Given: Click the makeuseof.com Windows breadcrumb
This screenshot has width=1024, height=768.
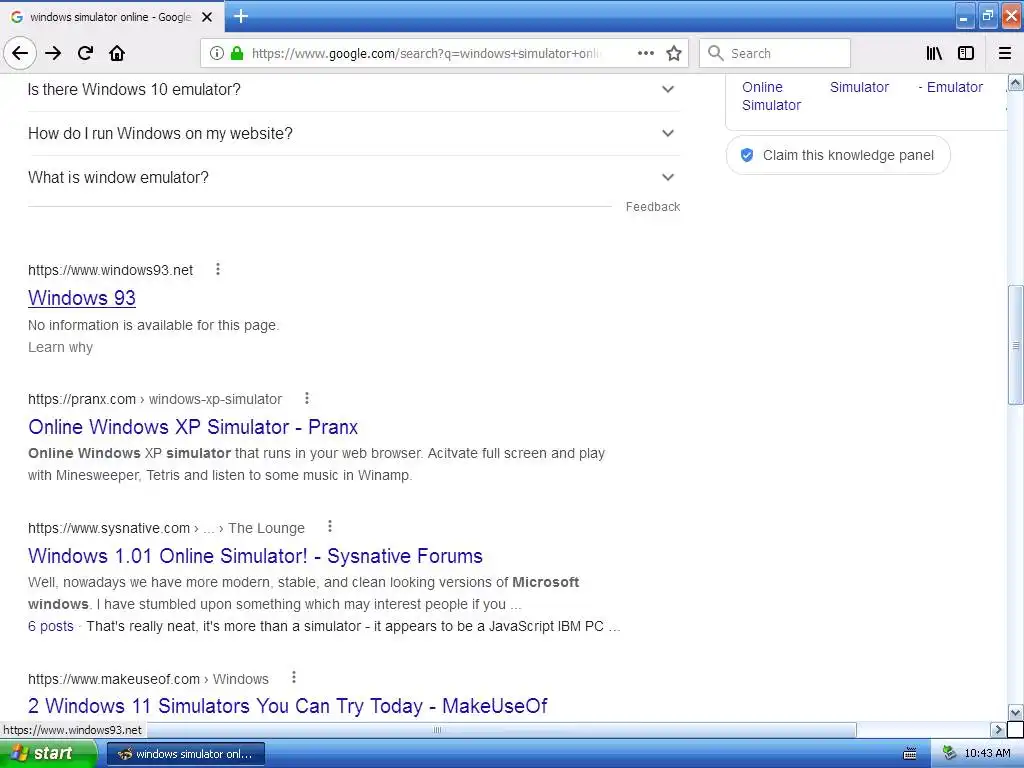Looking at the screenshot, I should (x=148, y=679).
